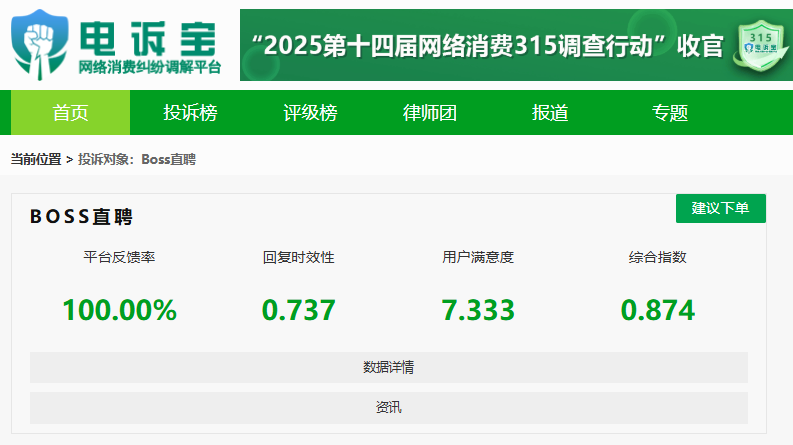
Task: Click the 网络消费纠纷调解平台 tagline
Action: tap(150, 67)
